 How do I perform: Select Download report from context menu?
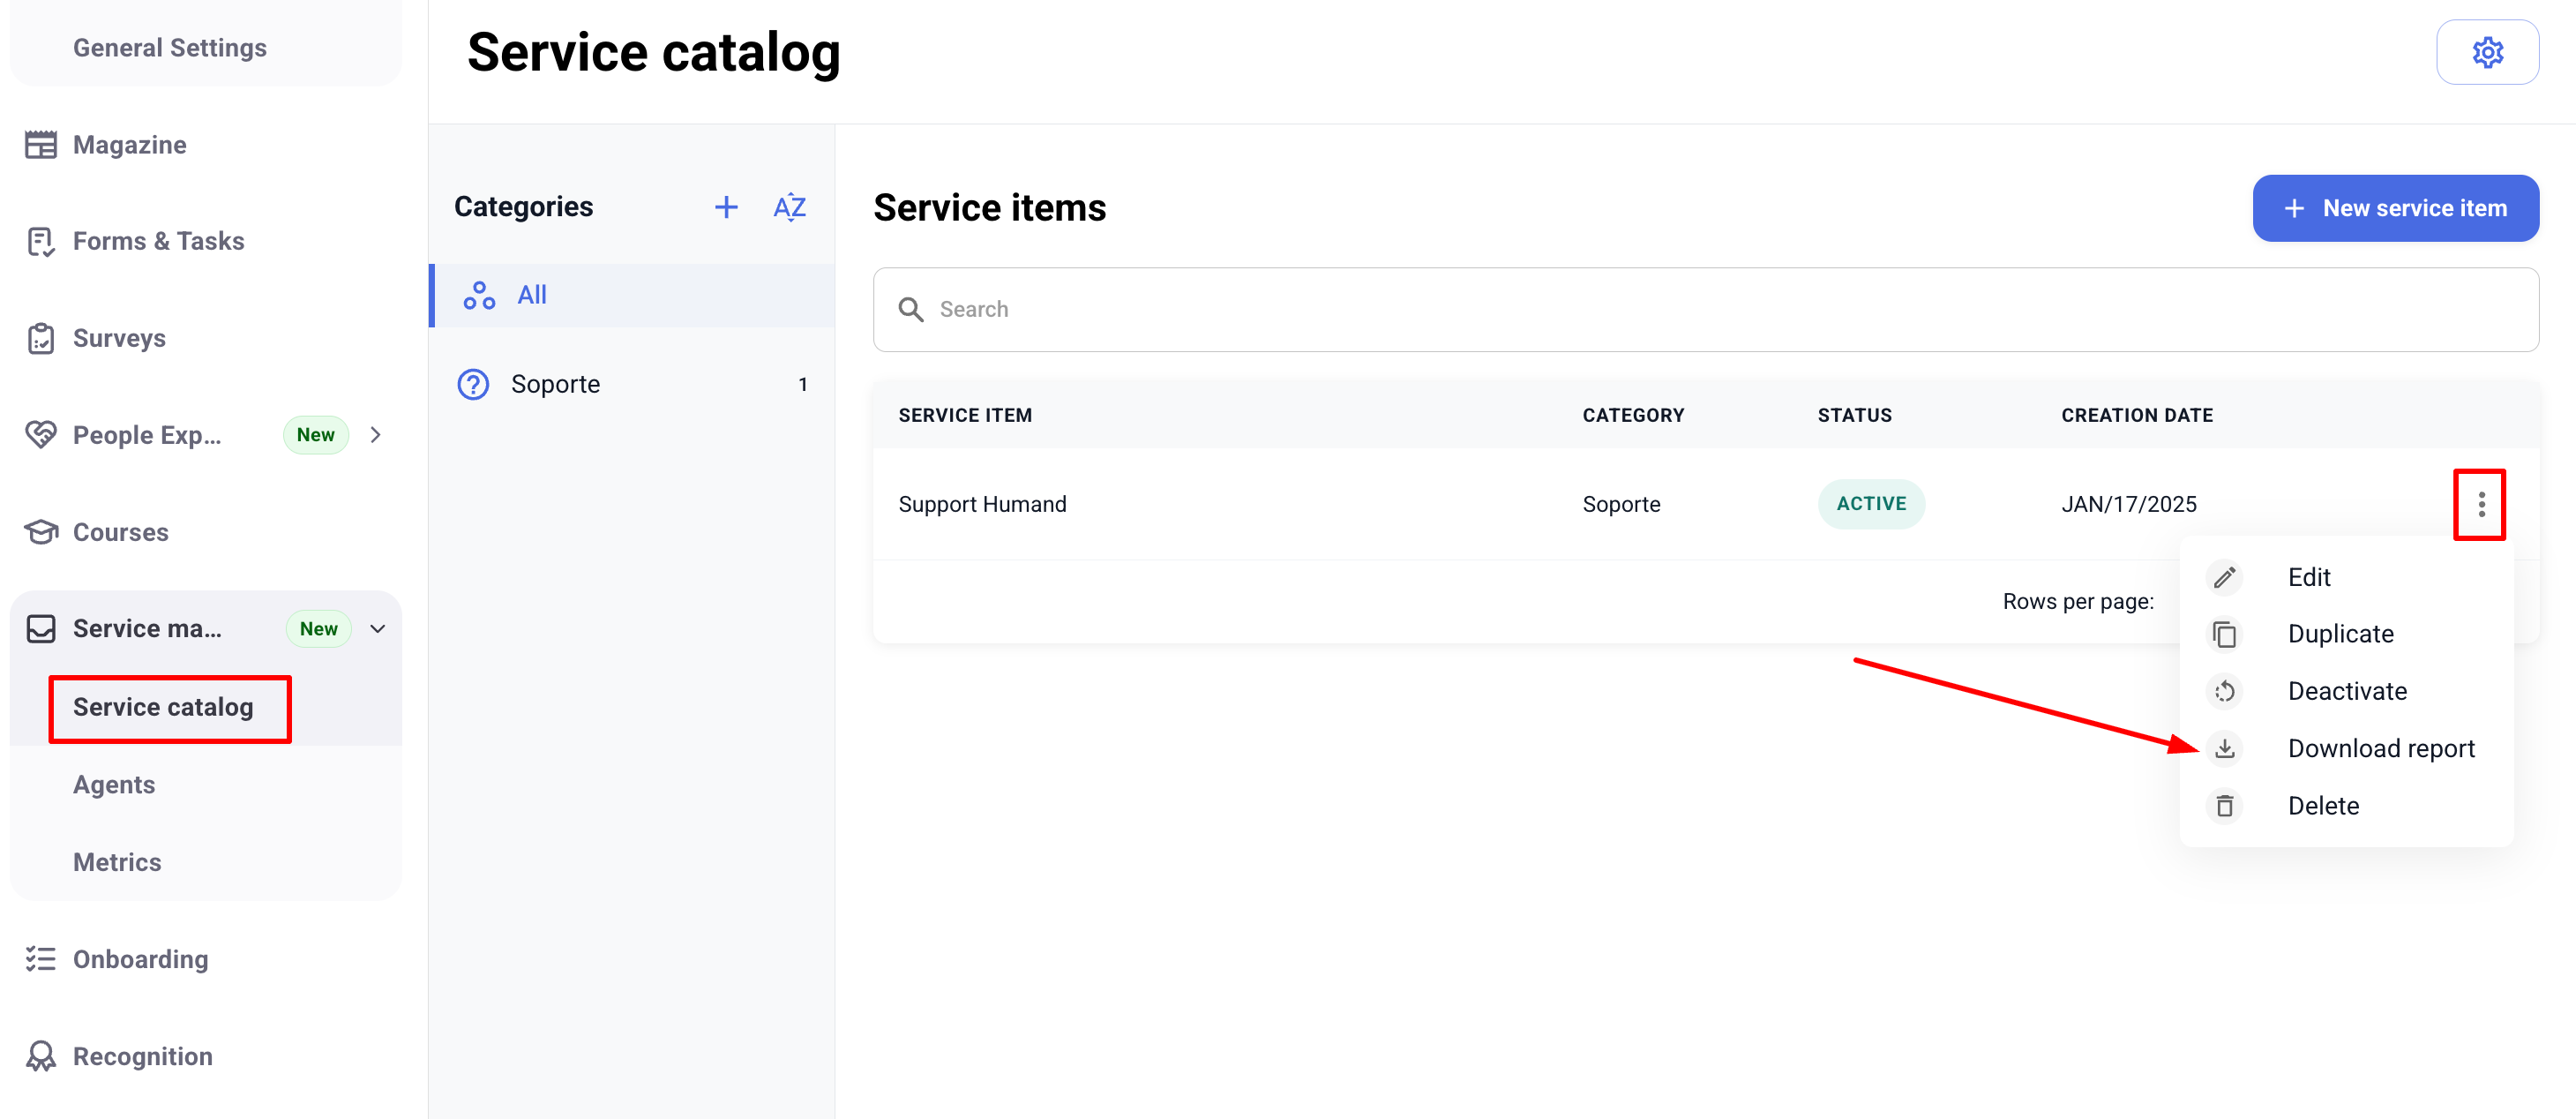pyautogui.click(x=2380, y=748)
